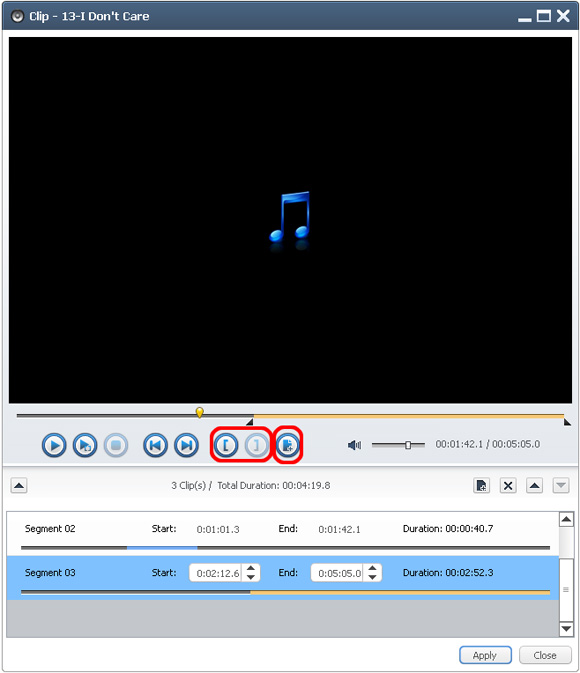
Task: Play the selected segment only
Action: [x=85, y=445]
